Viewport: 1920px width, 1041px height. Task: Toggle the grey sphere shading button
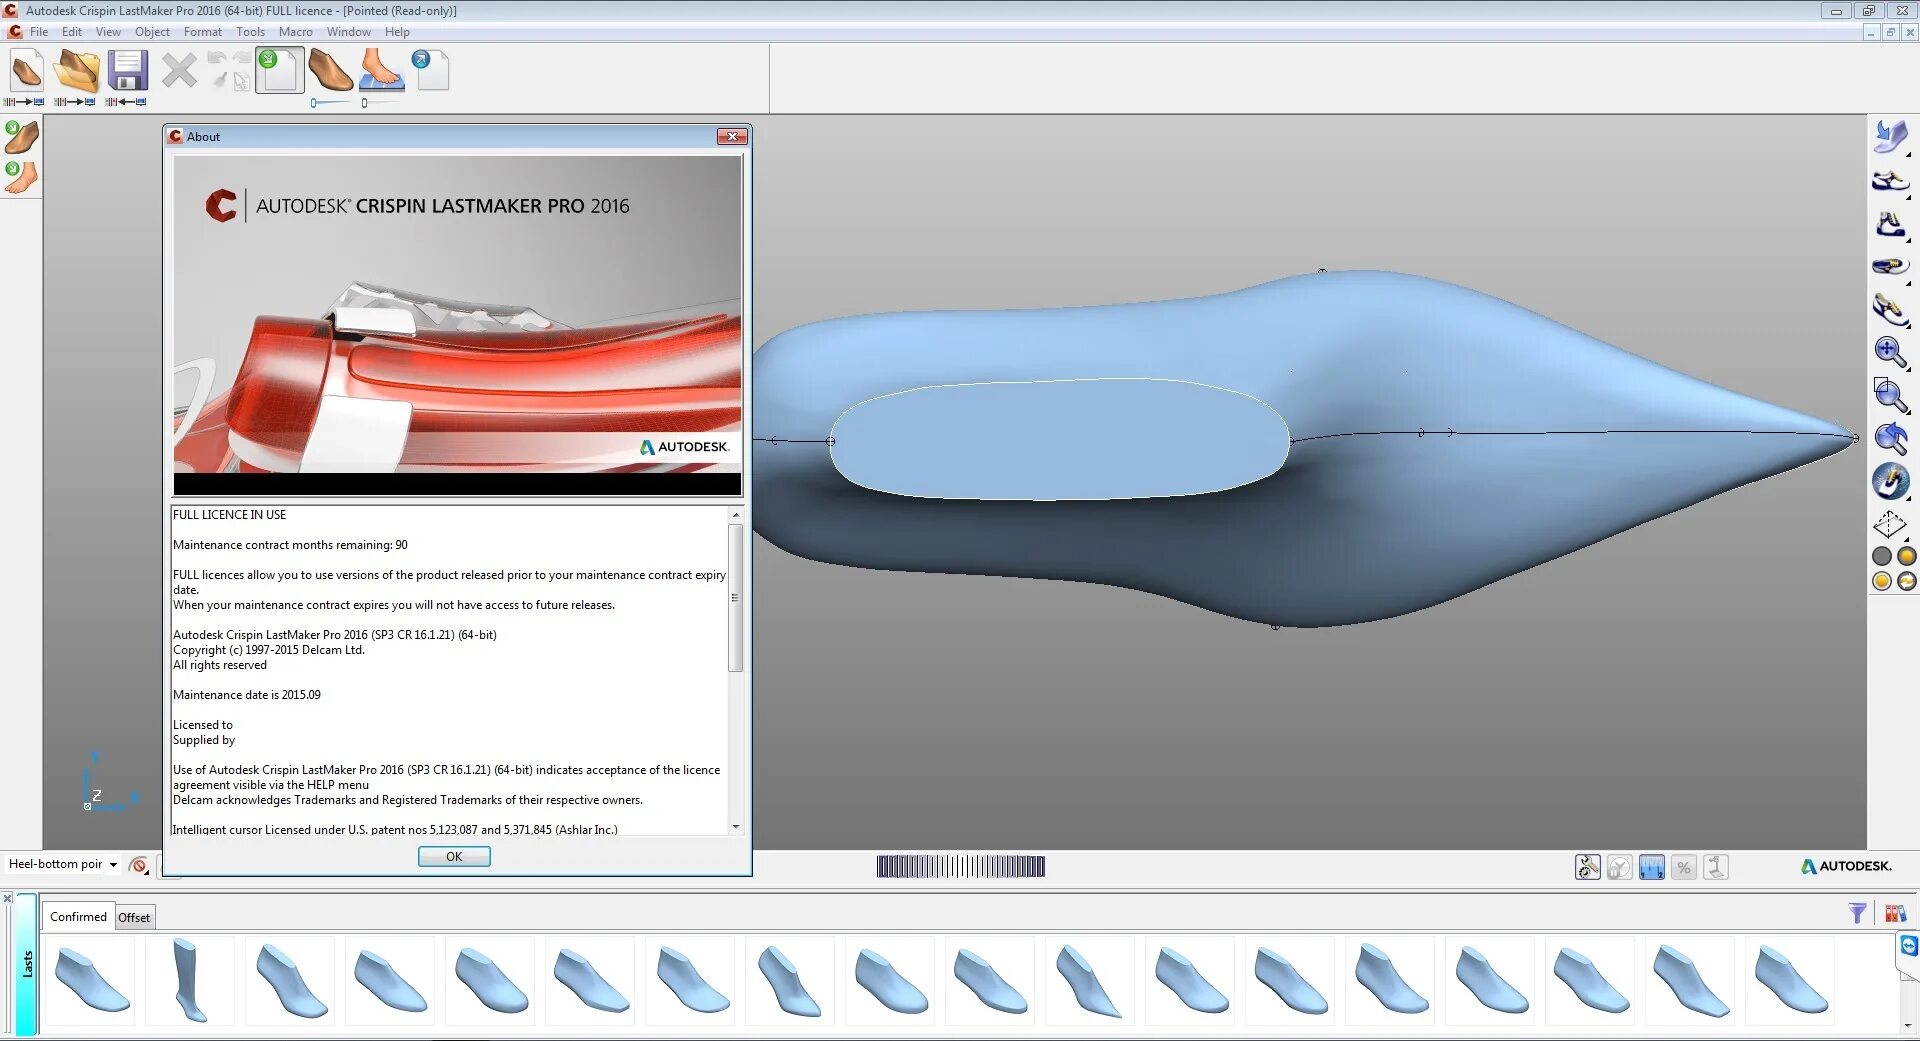click(1881, 557)
